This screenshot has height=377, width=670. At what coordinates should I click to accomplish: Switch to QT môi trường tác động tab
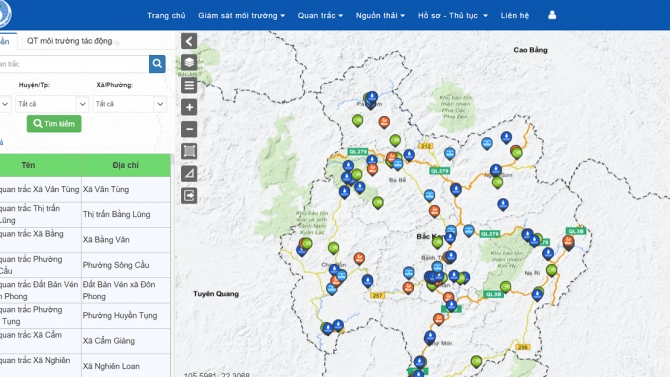pos(69,41)
